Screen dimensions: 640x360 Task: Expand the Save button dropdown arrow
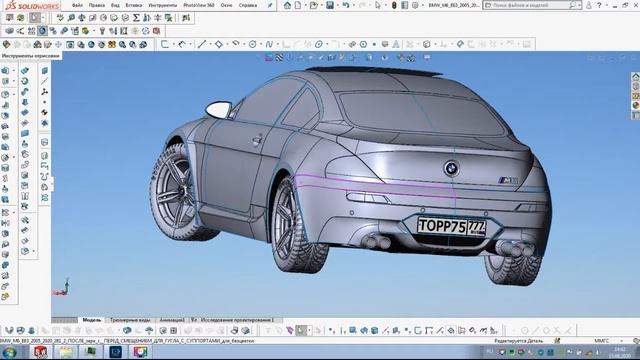[x=337, y=5]
